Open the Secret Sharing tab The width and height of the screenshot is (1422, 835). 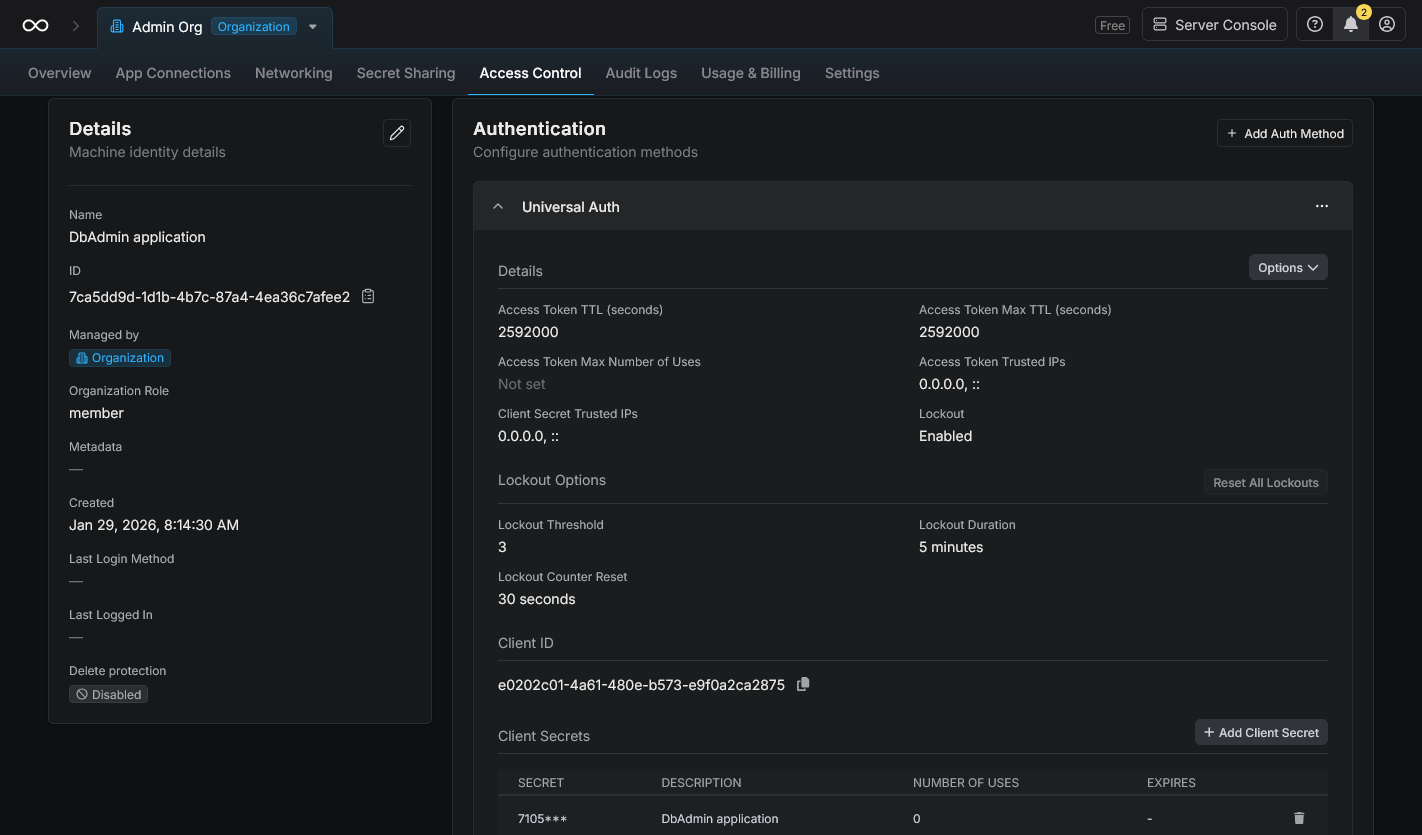(405, 72)
